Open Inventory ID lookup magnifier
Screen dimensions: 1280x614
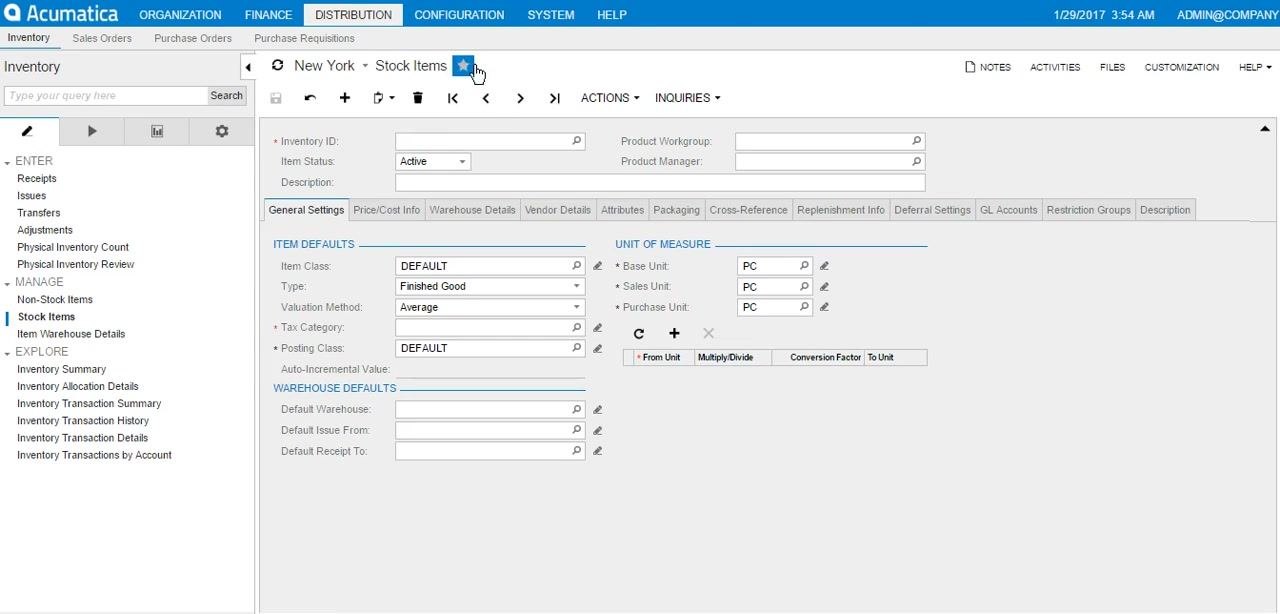(577, 141)
